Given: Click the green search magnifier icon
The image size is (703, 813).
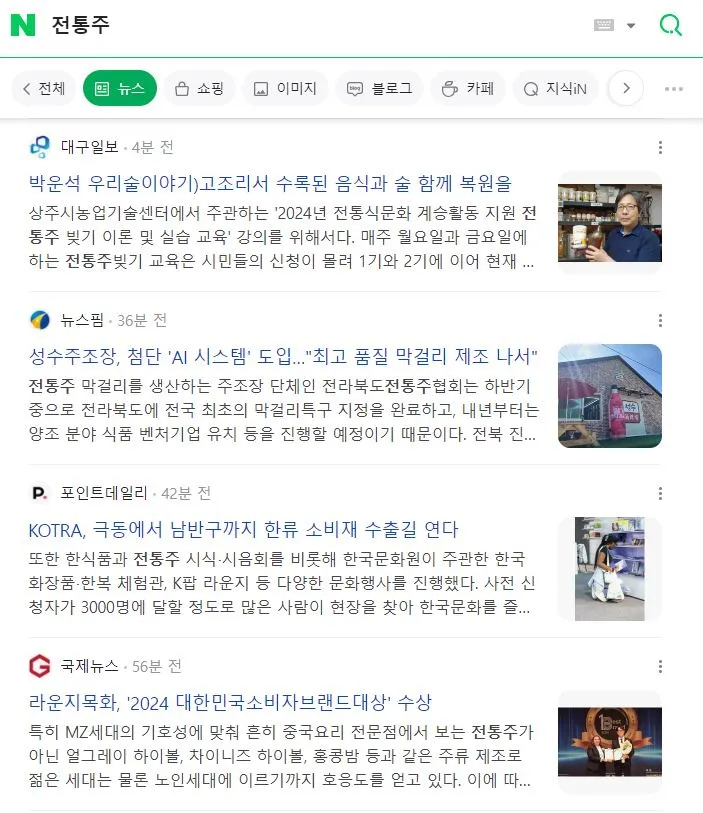Looking at the screenshot, I should (670, 25).
